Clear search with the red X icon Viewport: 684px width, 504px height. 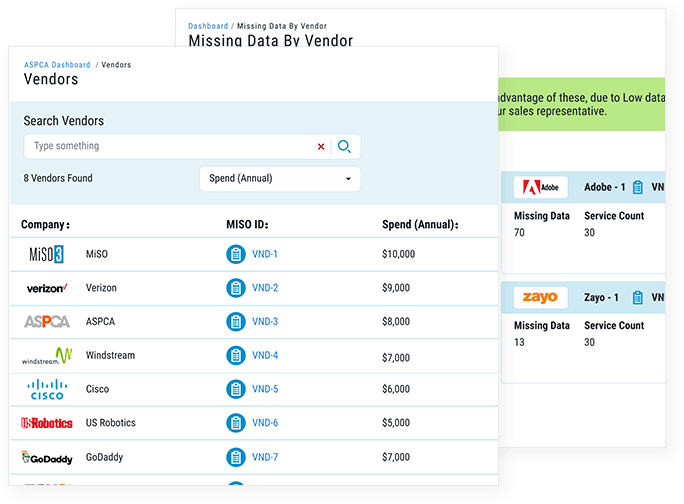[x=321, y=147]
